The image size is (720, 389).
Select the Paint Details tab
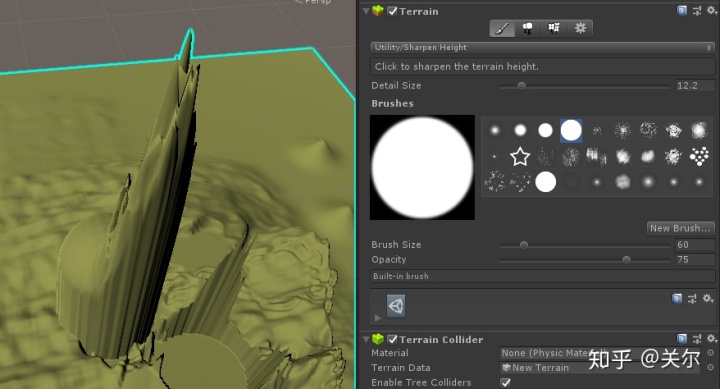(x=554, y=28)
